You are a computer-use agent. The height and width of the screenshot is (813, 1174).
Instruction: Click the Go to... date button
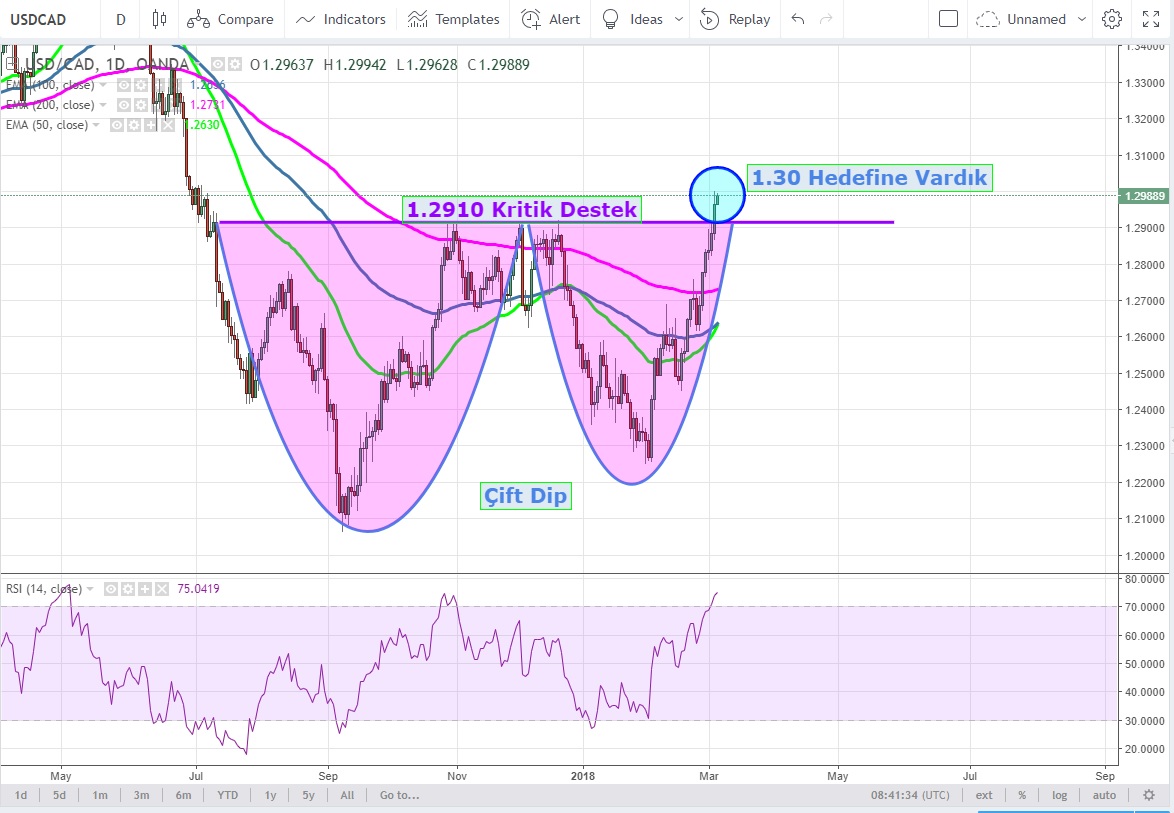click(x=399, y=795)
